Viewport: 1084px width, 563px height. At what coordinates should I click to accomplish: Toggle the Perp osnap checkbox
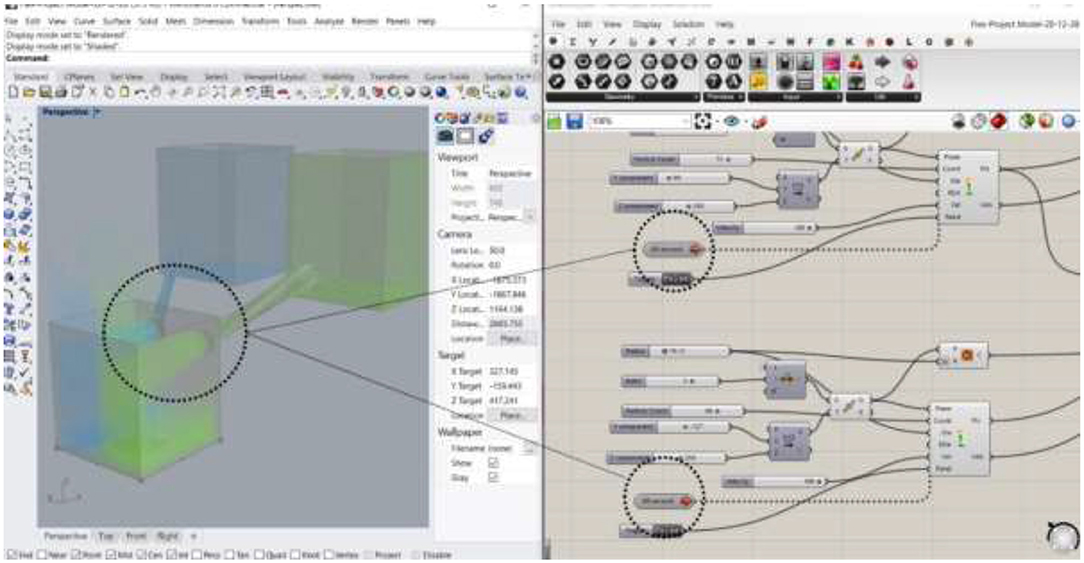(197, 555)
